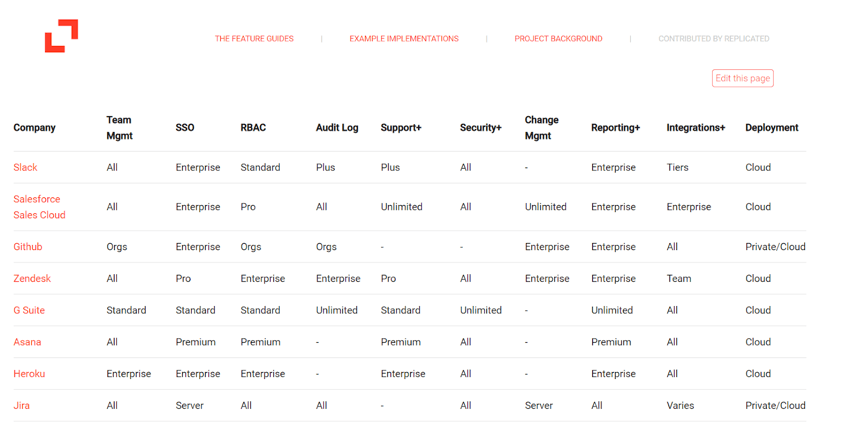Open the G Suite link

[29, 311]
